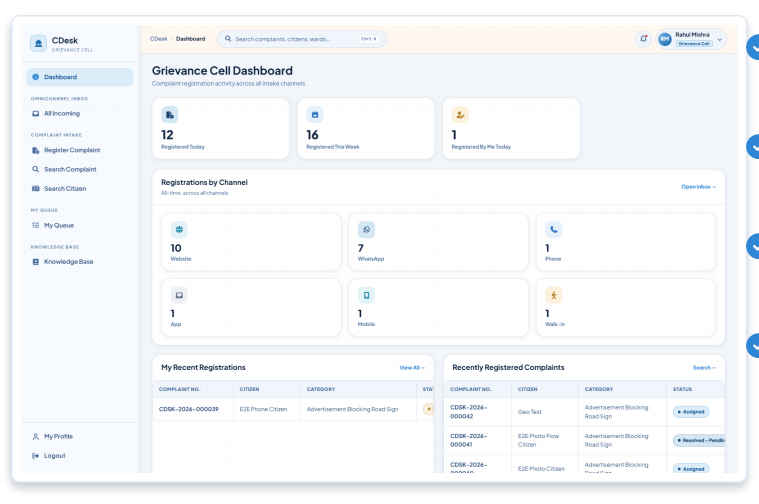759x504 pixels.
Task: Click the Website channel globe icon
Action: pyautogui.click(x=179, y=229)
